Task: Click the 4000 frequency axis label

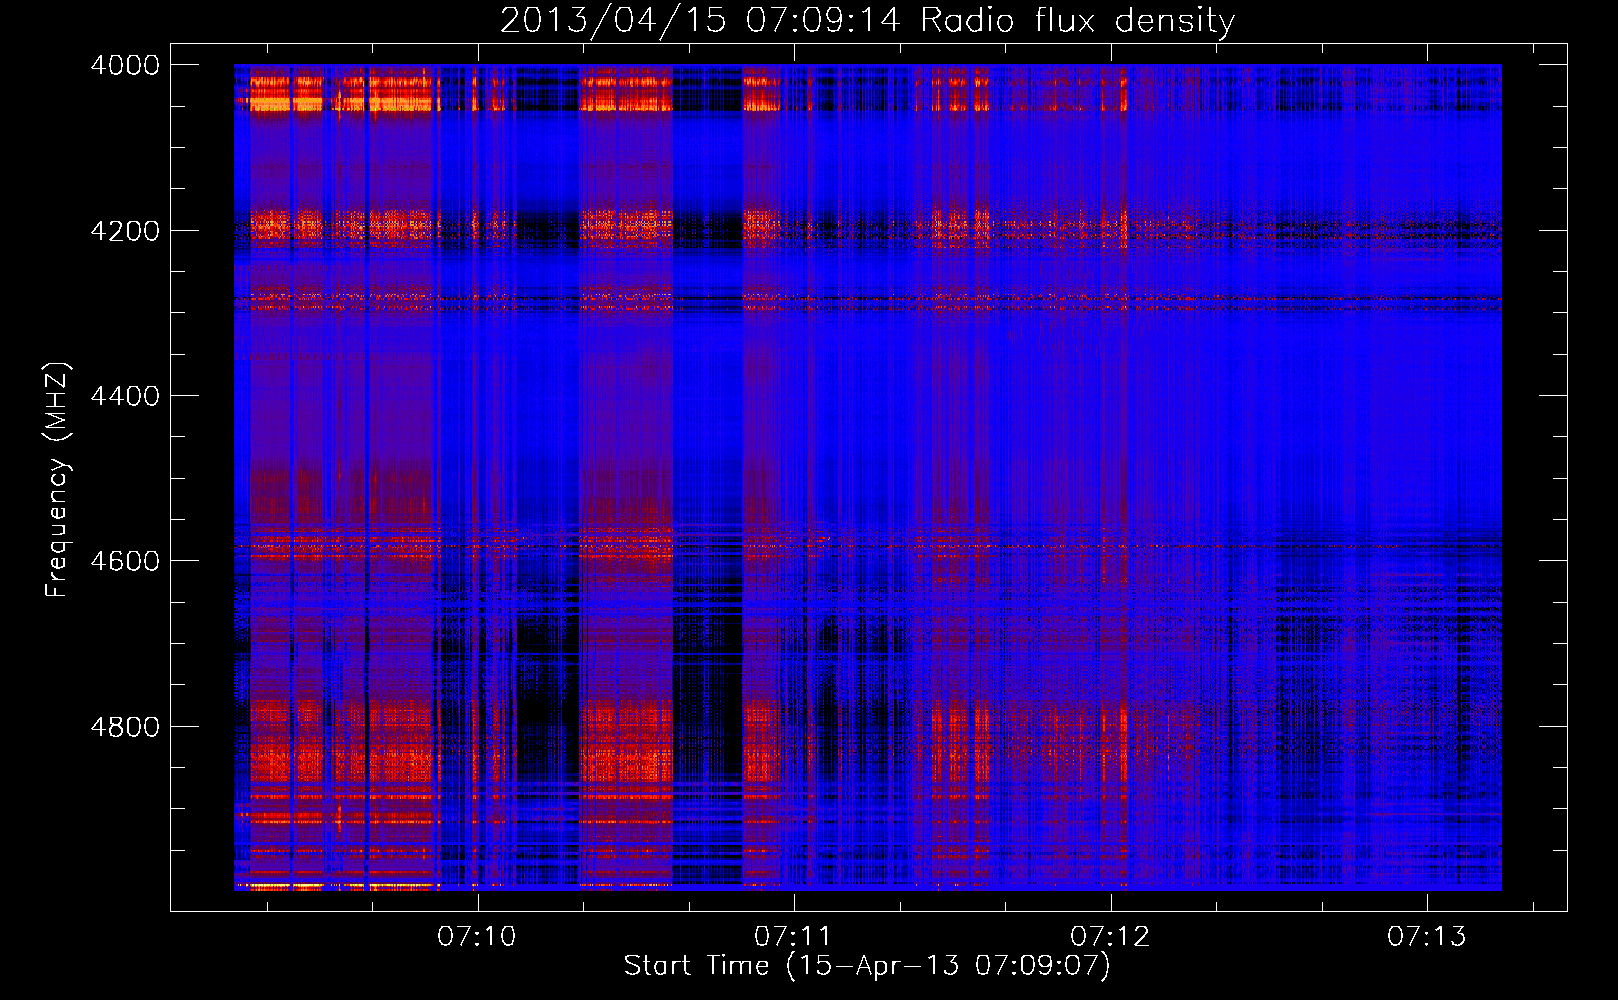Action: click(x=125, y=65)
